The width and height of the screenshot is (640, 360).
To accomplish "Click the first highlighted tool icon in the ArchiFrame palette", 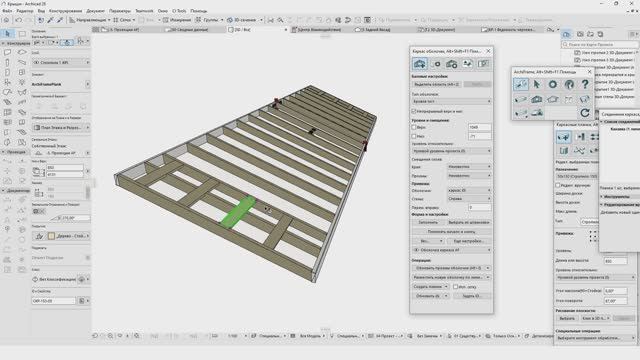I will pos(520,84).
